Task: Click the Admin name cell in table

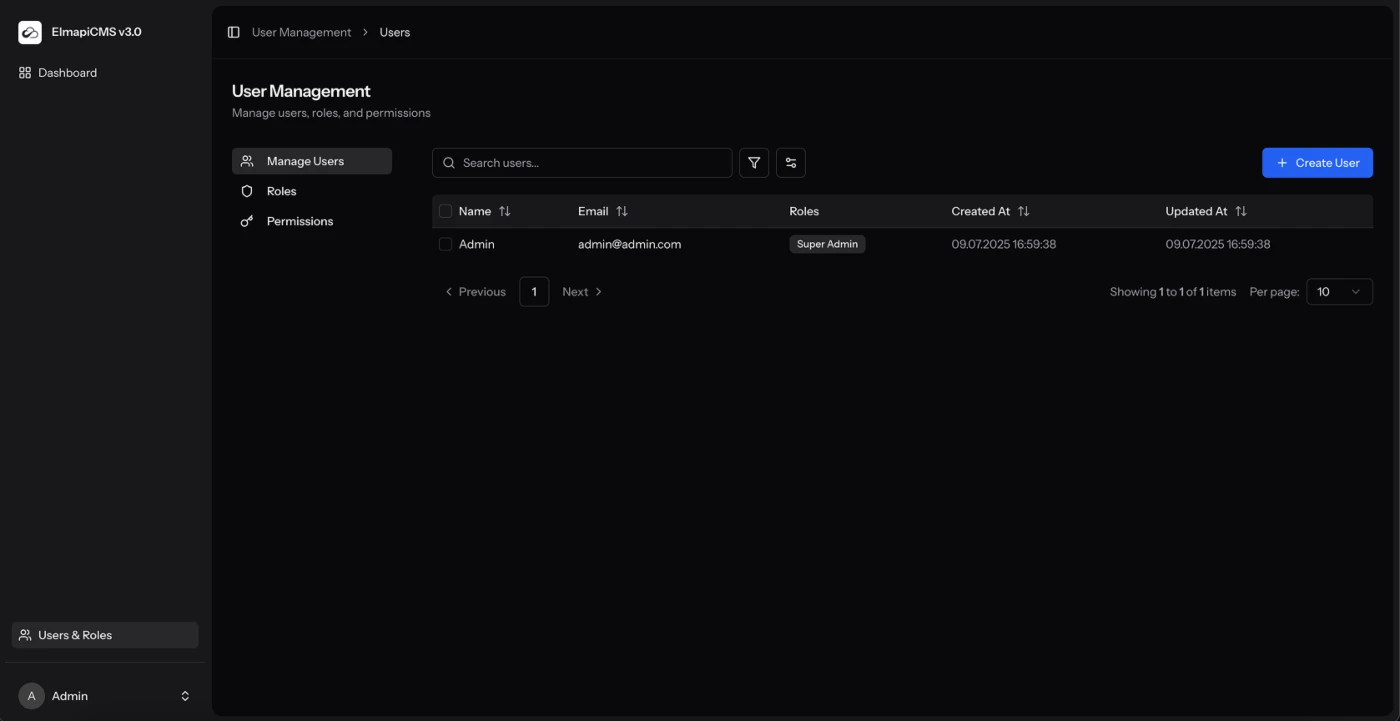Action: [477, 244]
